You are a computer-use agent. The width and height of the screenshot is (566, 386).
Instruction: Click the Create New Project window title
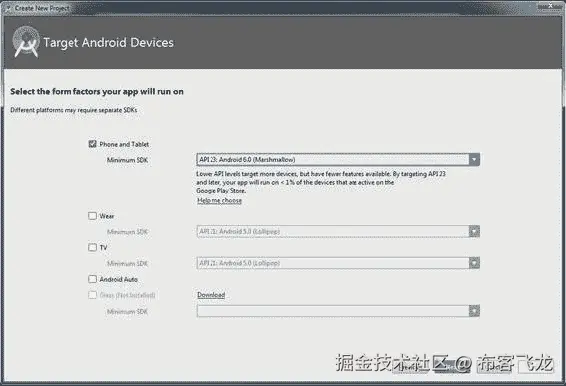pyautogui.click(x=42, y=8)
